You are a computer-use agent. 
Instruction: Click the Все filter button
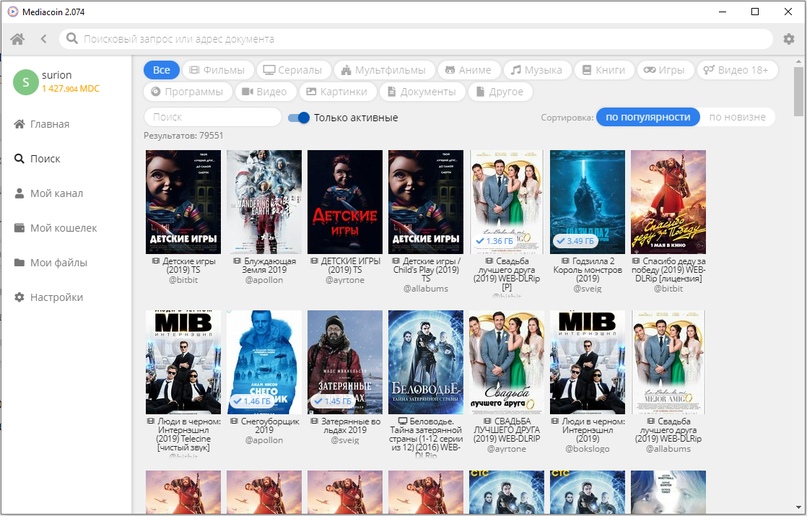[161, 70]
